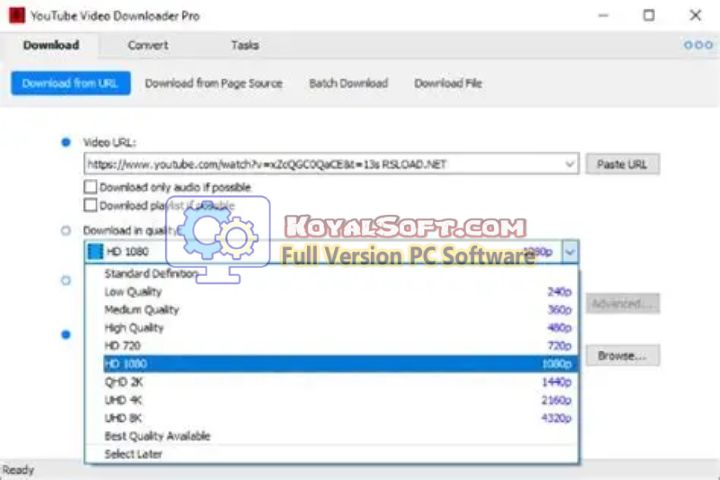Screen dimensions: 720x480
Task: Collapse the quality dropdown arrow
Action: click(x=570, y=252)
